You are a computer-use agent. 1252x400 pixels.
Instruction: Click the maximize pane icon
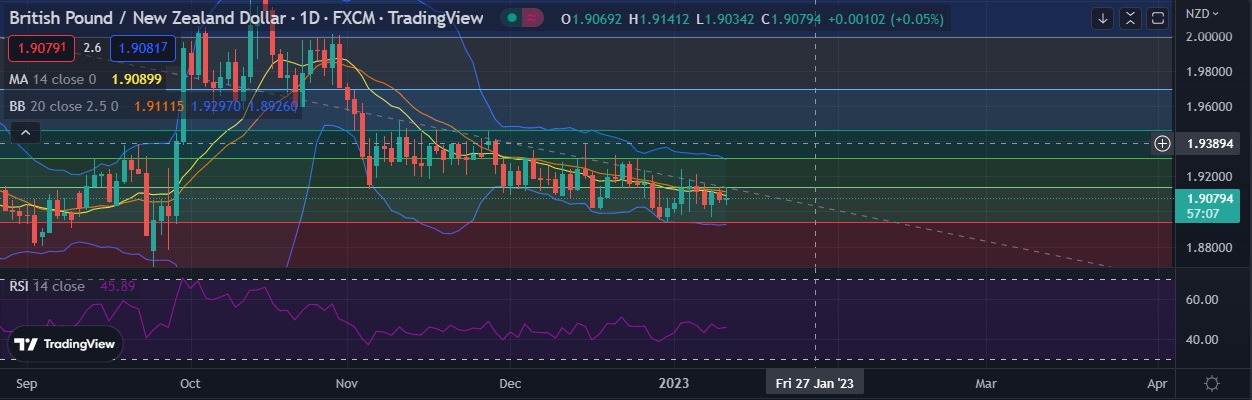1157,18
